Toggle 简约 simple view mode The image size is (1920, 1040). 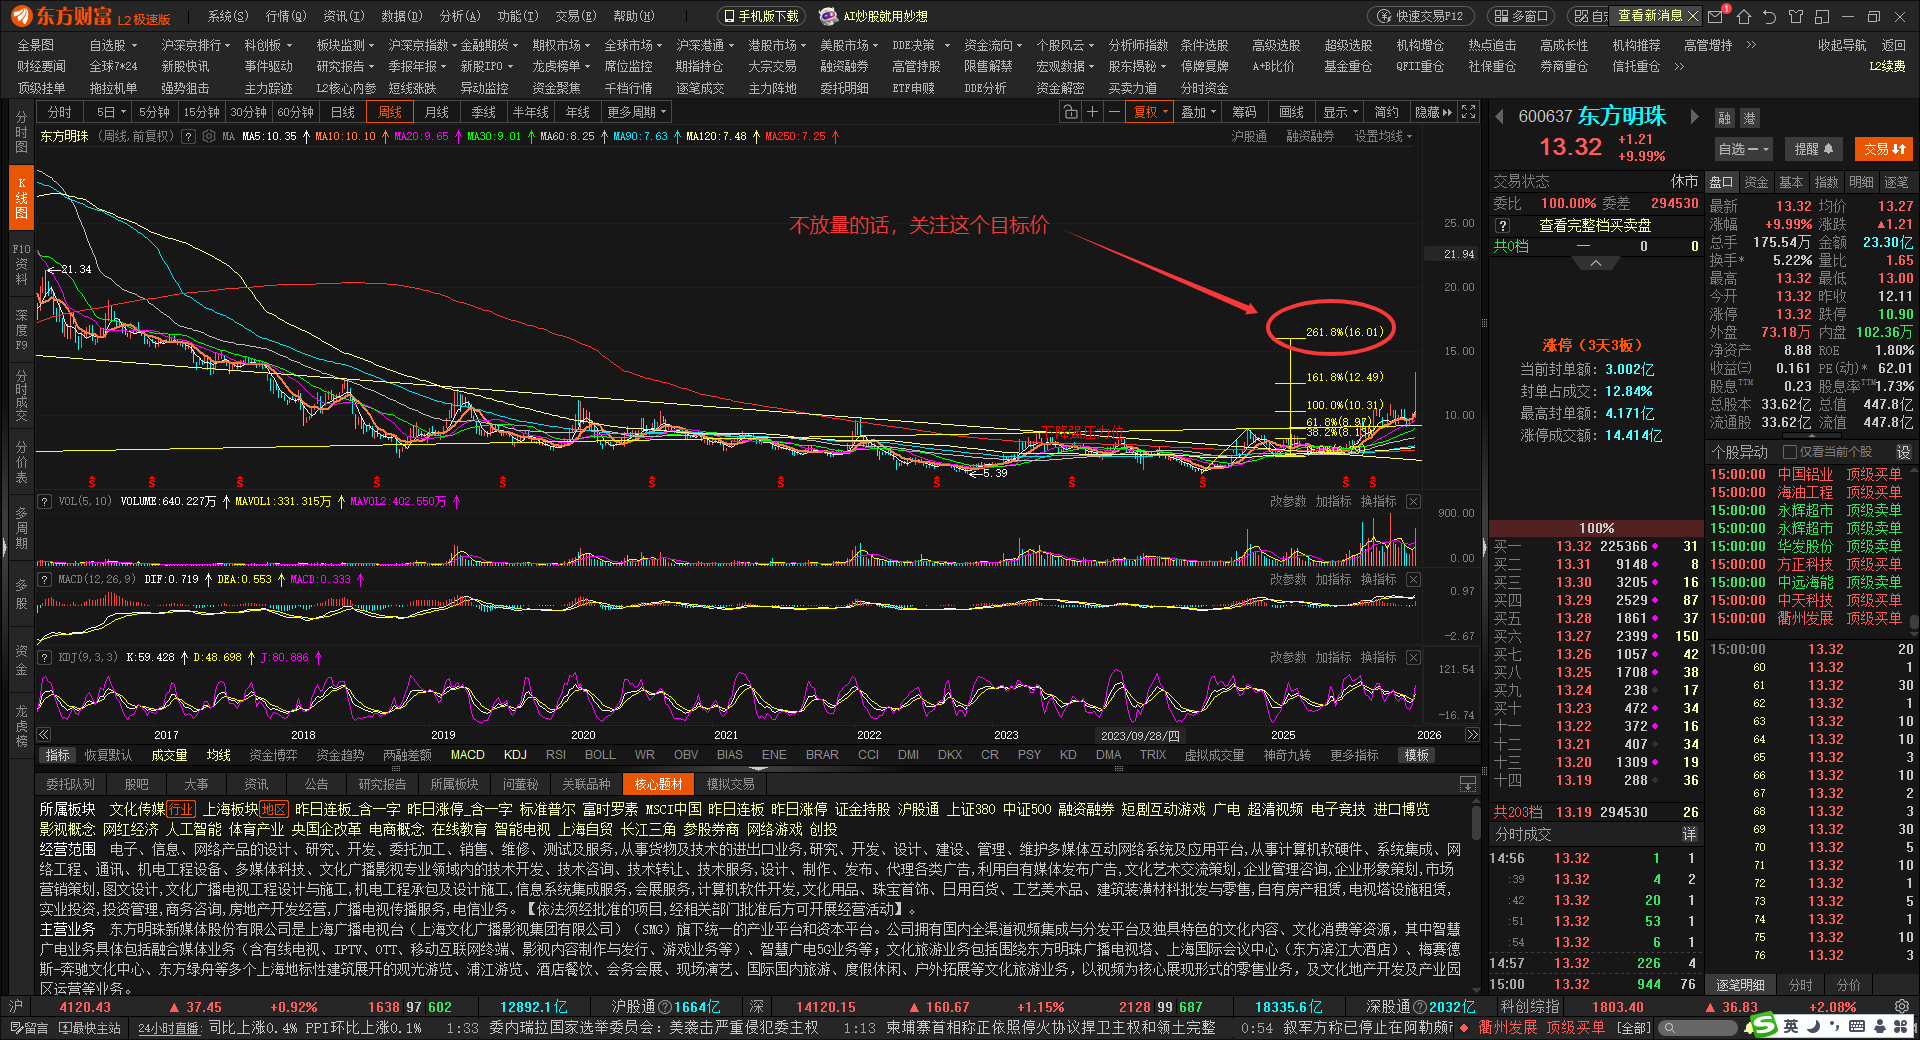point(1386,112)
